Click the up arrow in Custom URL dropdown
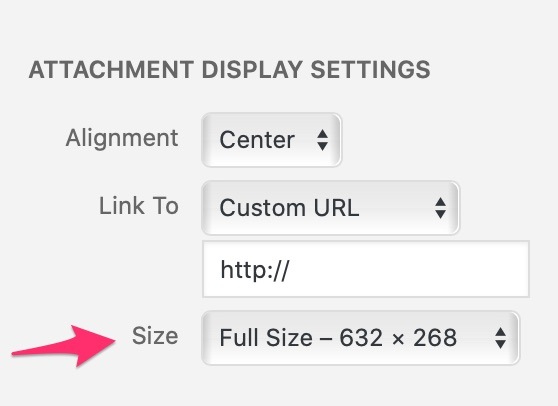 (441, 202)
